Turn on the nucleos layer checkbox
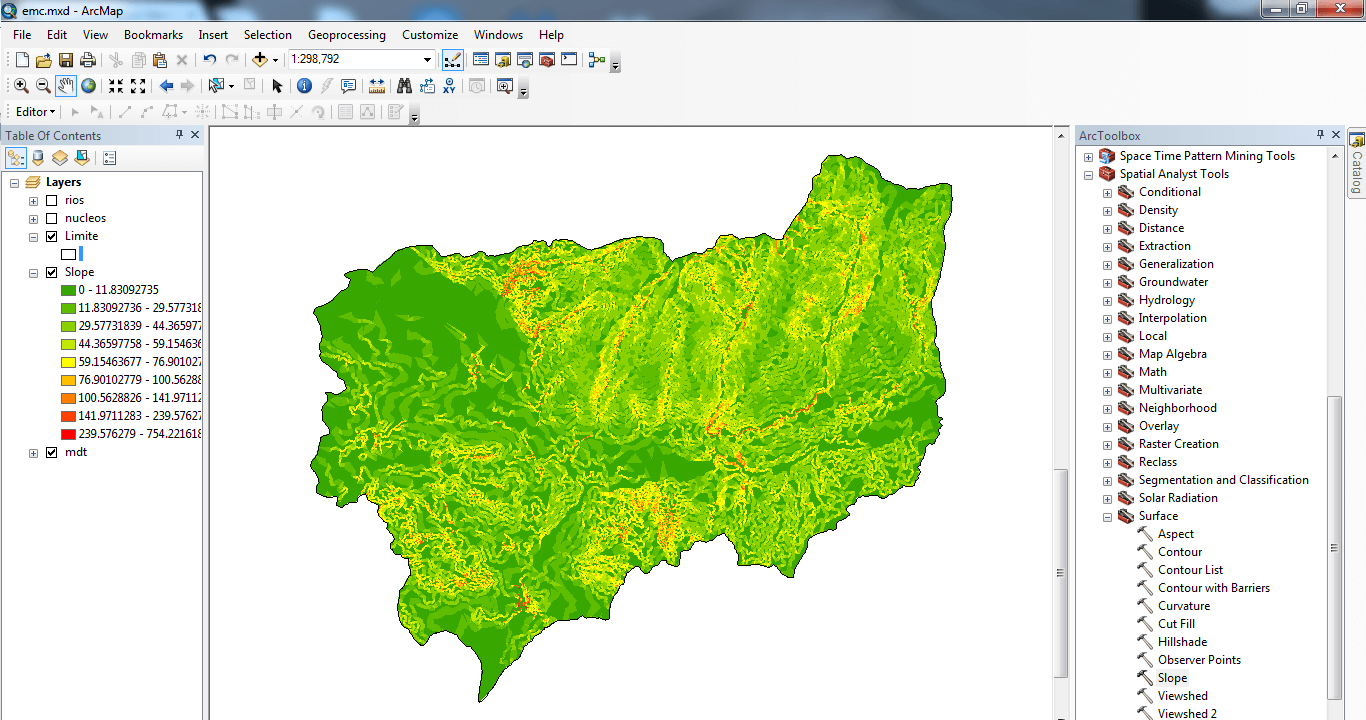 52,218
